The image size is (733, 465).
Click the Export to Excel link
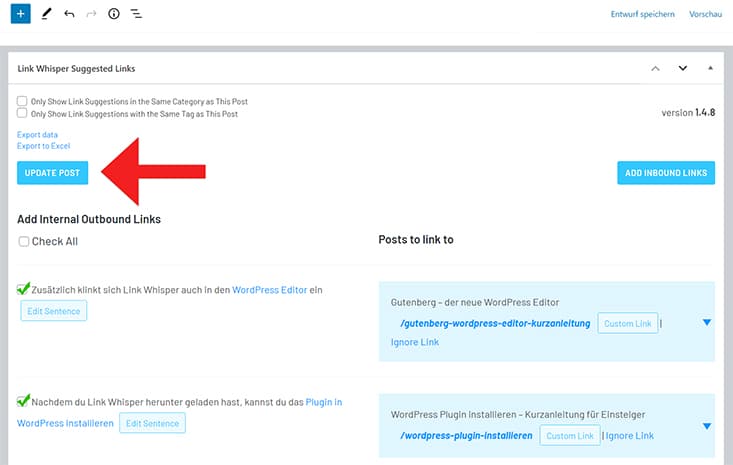[x=43, y=146]
